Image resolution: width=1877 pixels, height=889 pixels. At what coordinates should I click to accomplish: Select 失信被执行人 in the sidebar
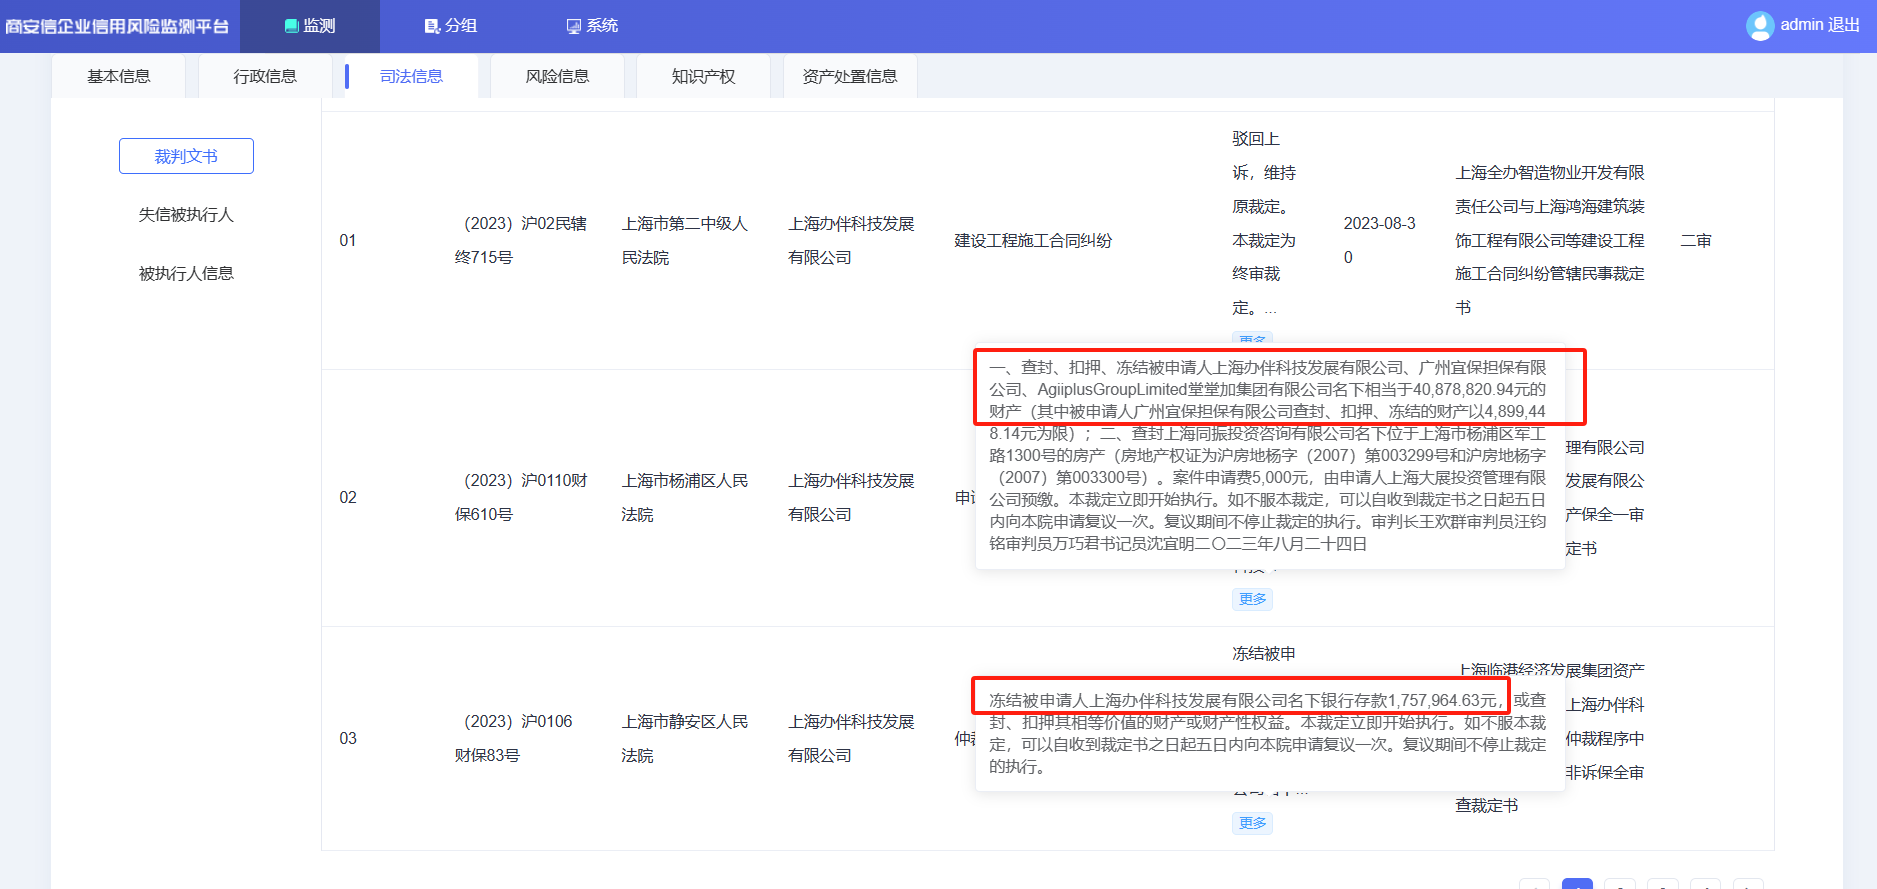click(186, 215)
